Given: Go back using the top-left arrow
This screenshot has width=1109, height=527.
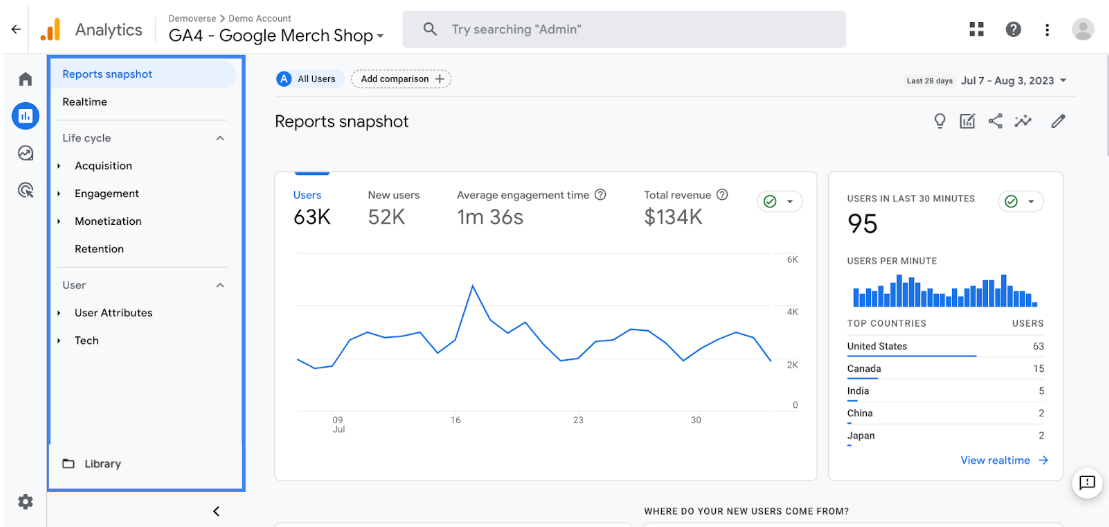Looking at the screenshot, I should coord(16,30).
